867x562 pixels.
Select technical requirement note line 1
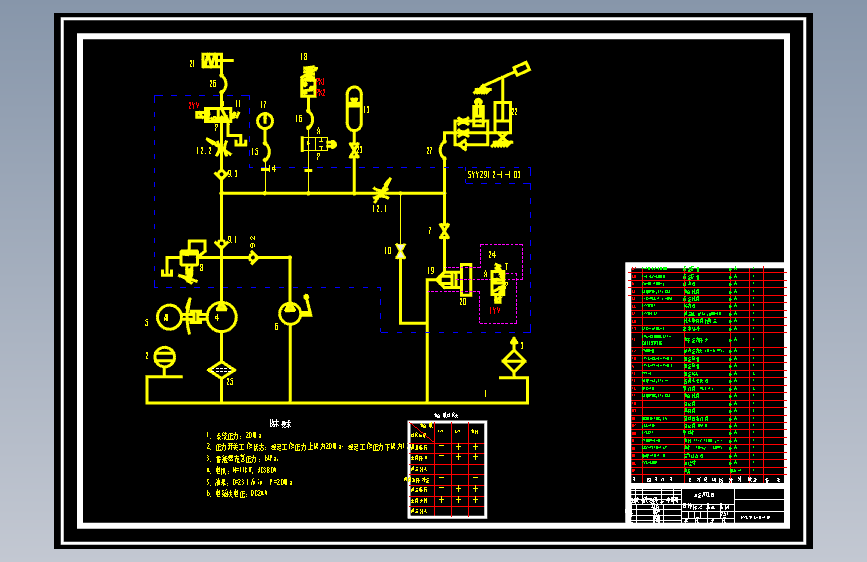pyautogui.click(x=234, y=436)
